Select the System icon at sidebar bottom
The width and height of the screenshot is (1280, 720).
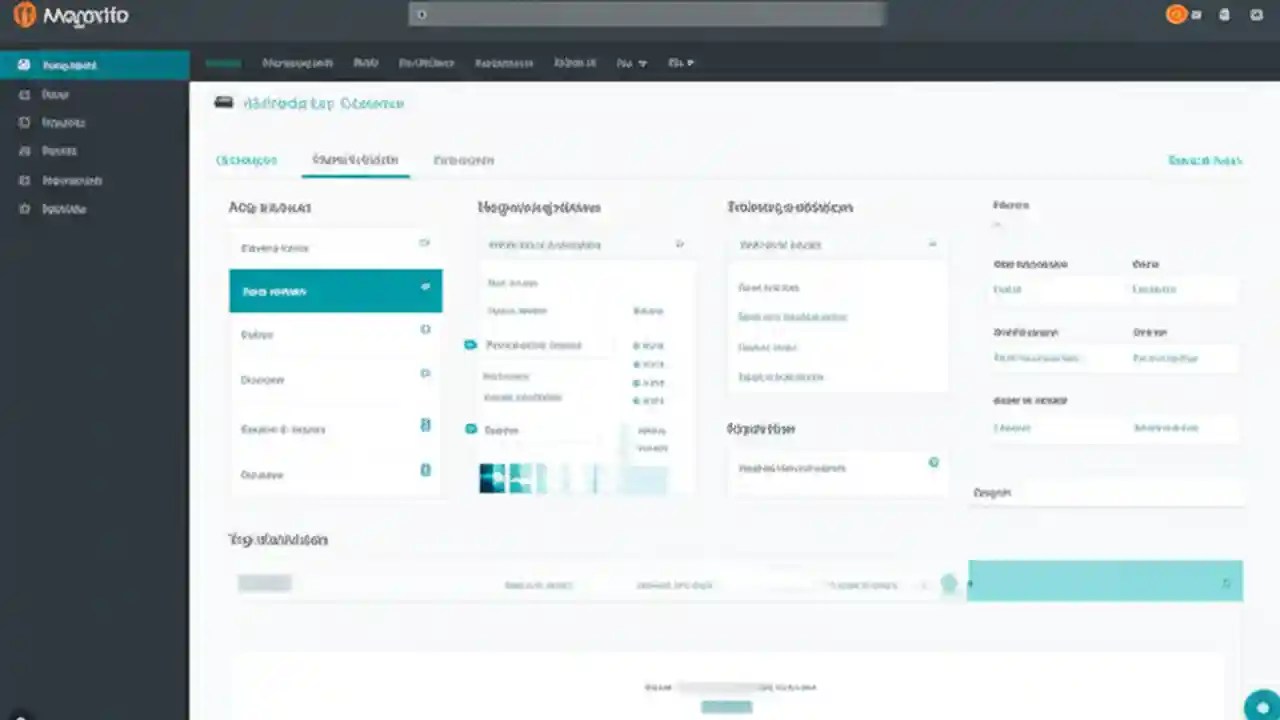tap(24, 208)
